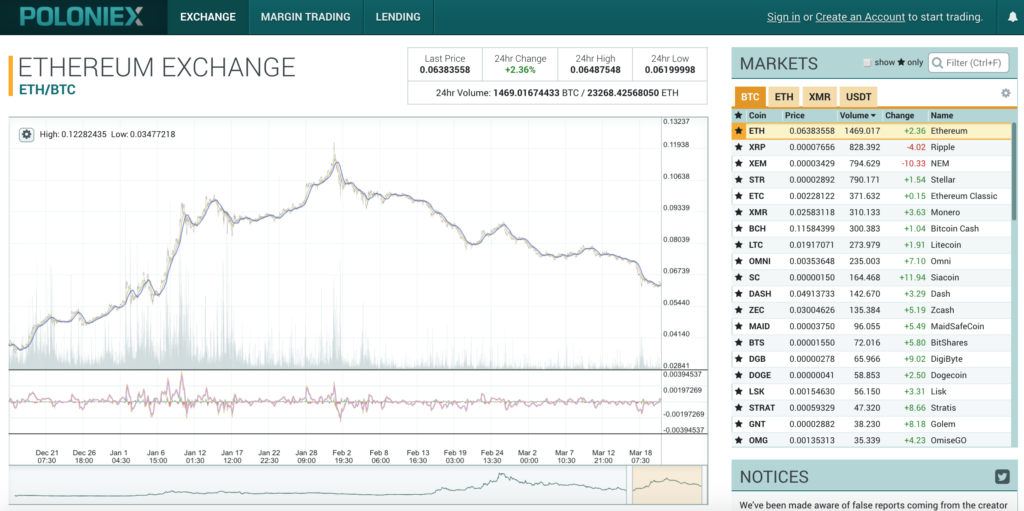This screenshot has height=511, width=1024.
Task: Click the 24hr High value 0.06487548
Action: coord(595,70)
